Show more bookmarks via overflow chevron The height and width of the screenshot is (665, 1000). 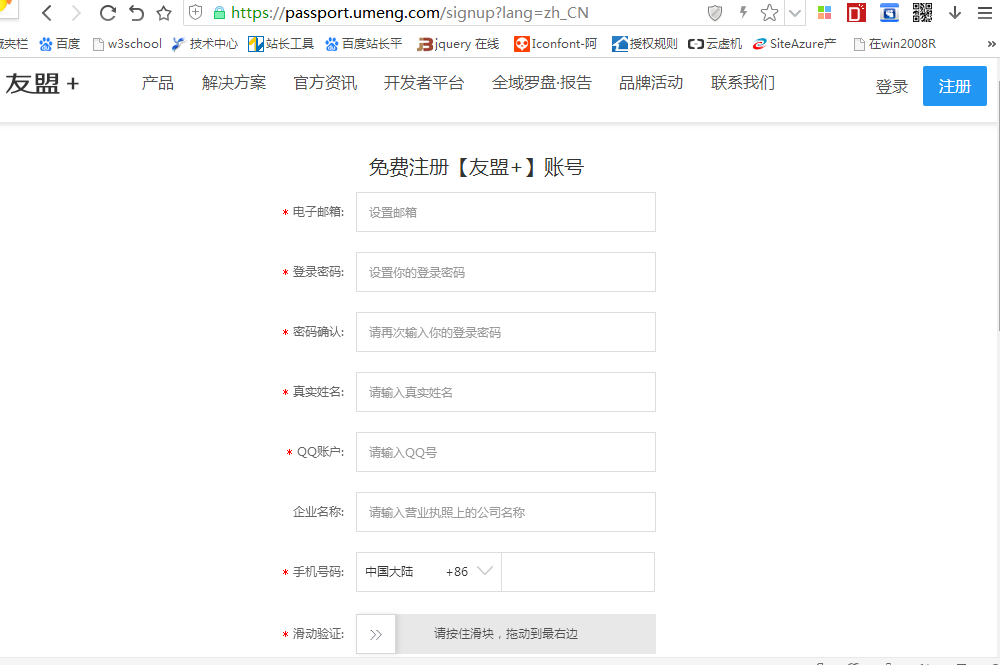pos(991,44)
